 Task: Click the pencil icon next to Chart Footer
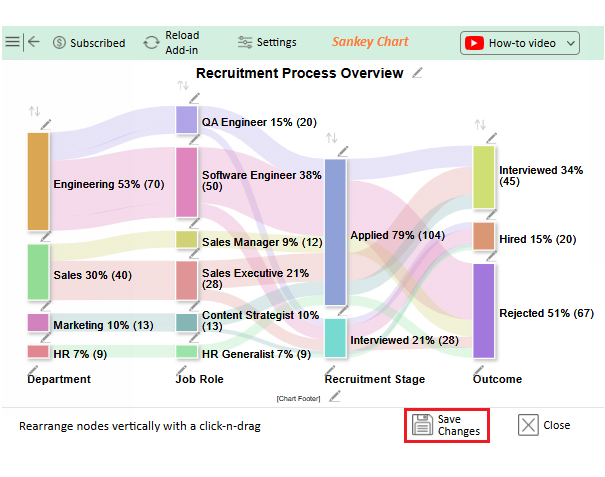coord(335,396)
